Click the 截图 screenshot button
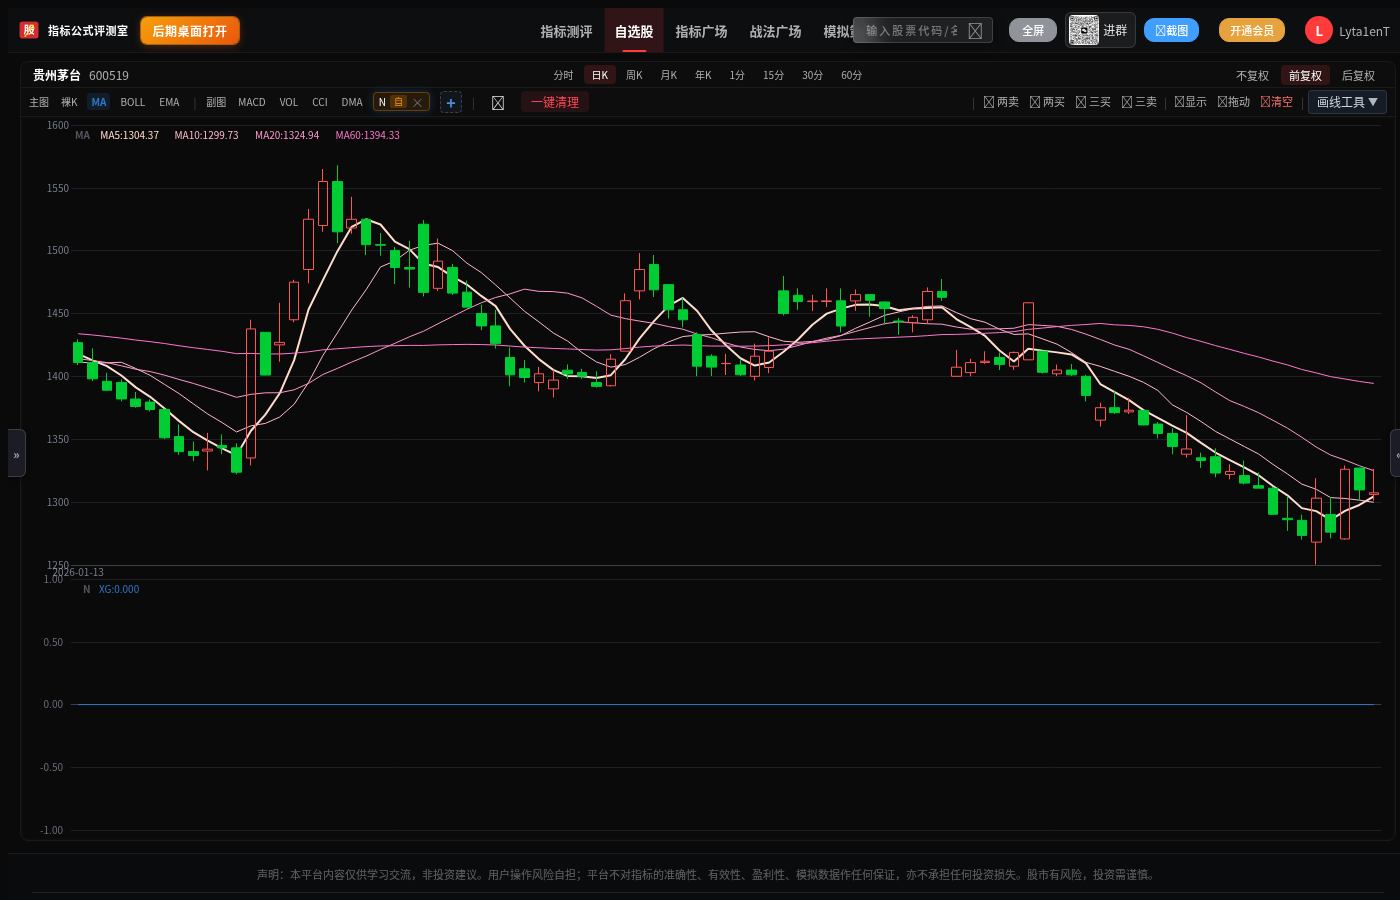Screen dimensions: 1400x900 click(x=1171, y=31)
